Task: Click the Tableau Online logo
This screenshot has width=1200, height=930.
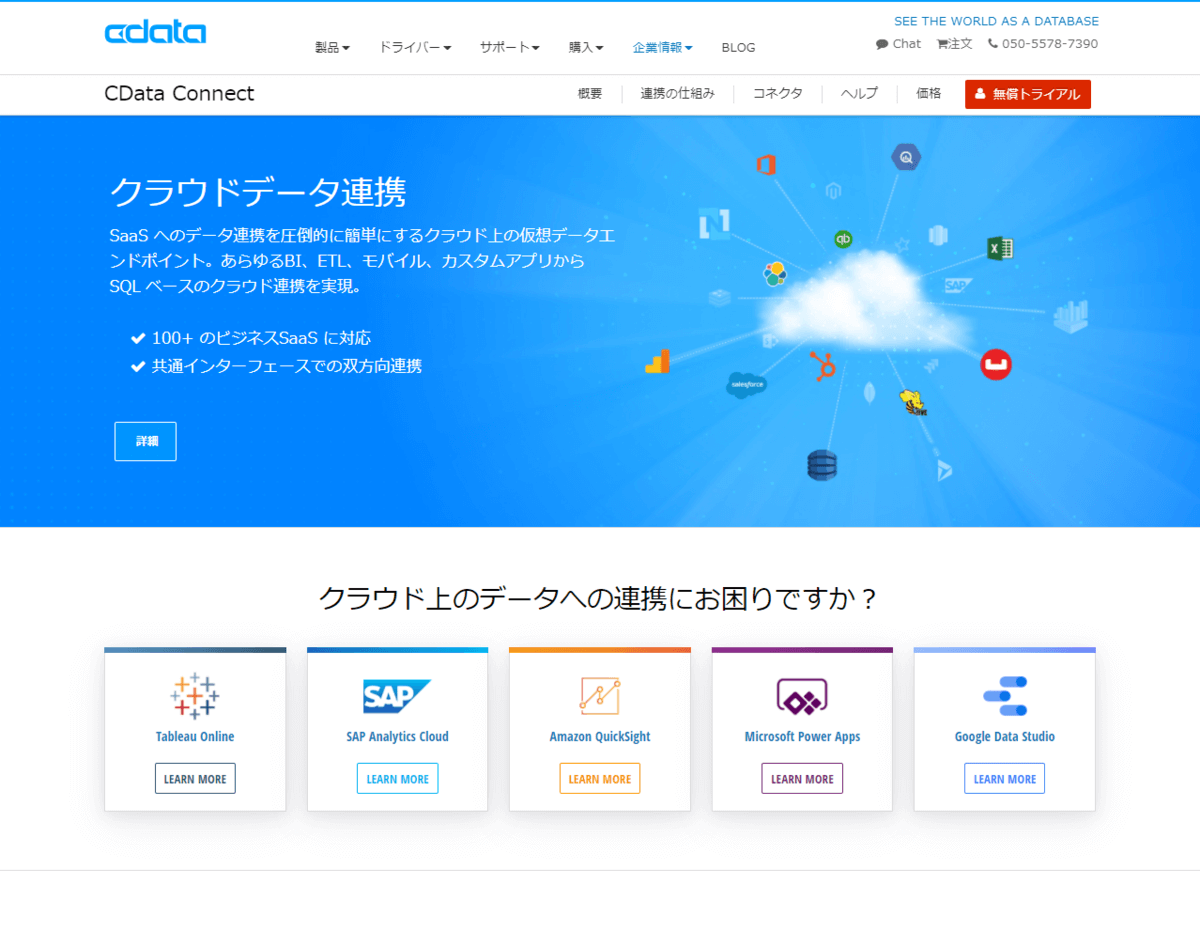Action: click(x=195, y=695)
